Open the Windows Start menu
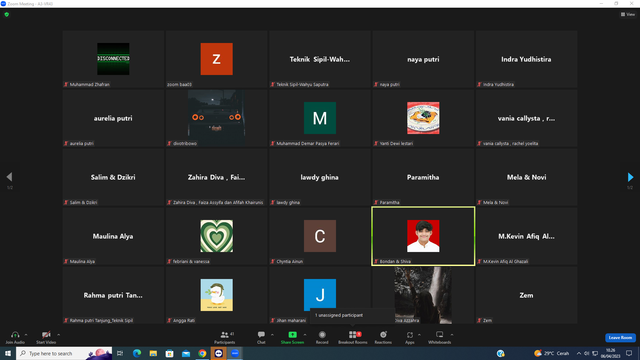This screenshot has width=640, height=360. 8,353
